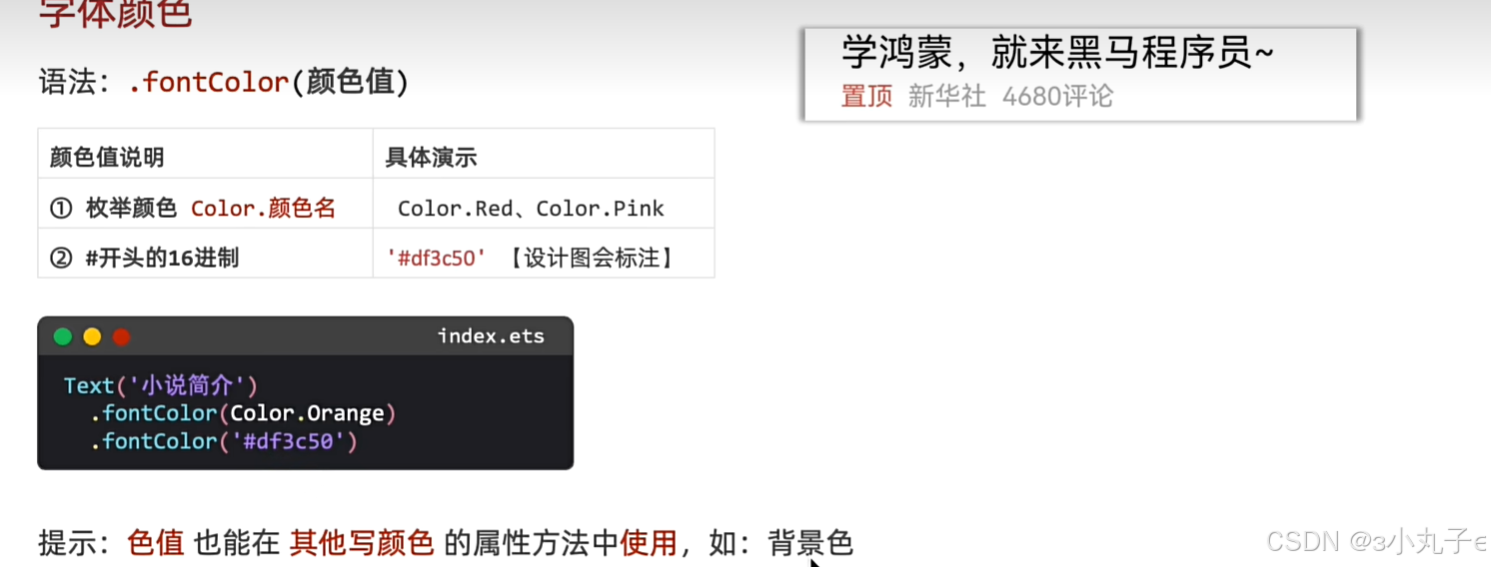Screen dimensions: 1491x567
Task: Click the yellow dot in code window
Action: coord(92,337)
